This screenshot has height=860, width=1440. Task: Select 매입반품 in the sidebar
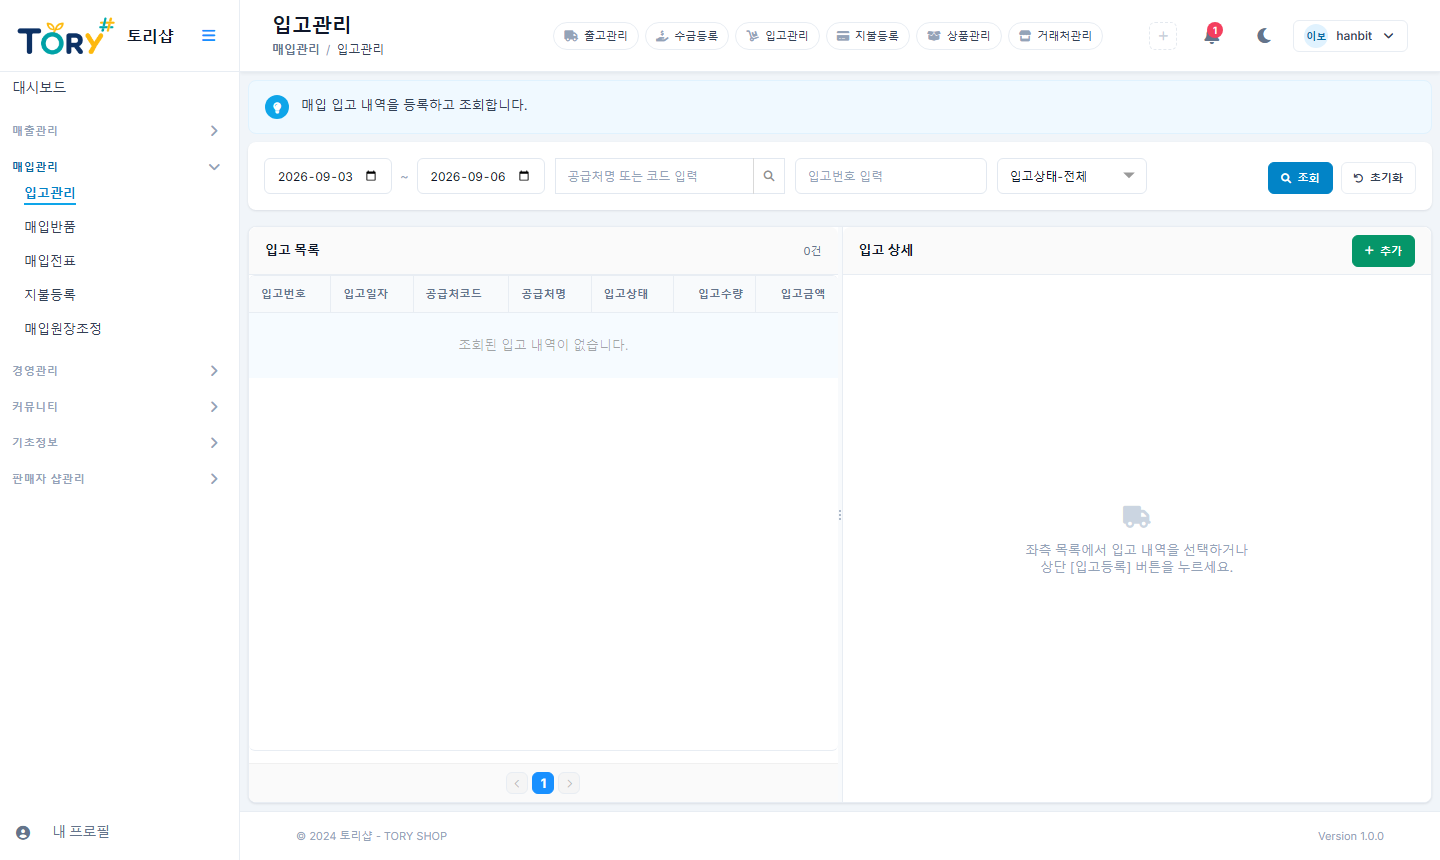point(50,227)
